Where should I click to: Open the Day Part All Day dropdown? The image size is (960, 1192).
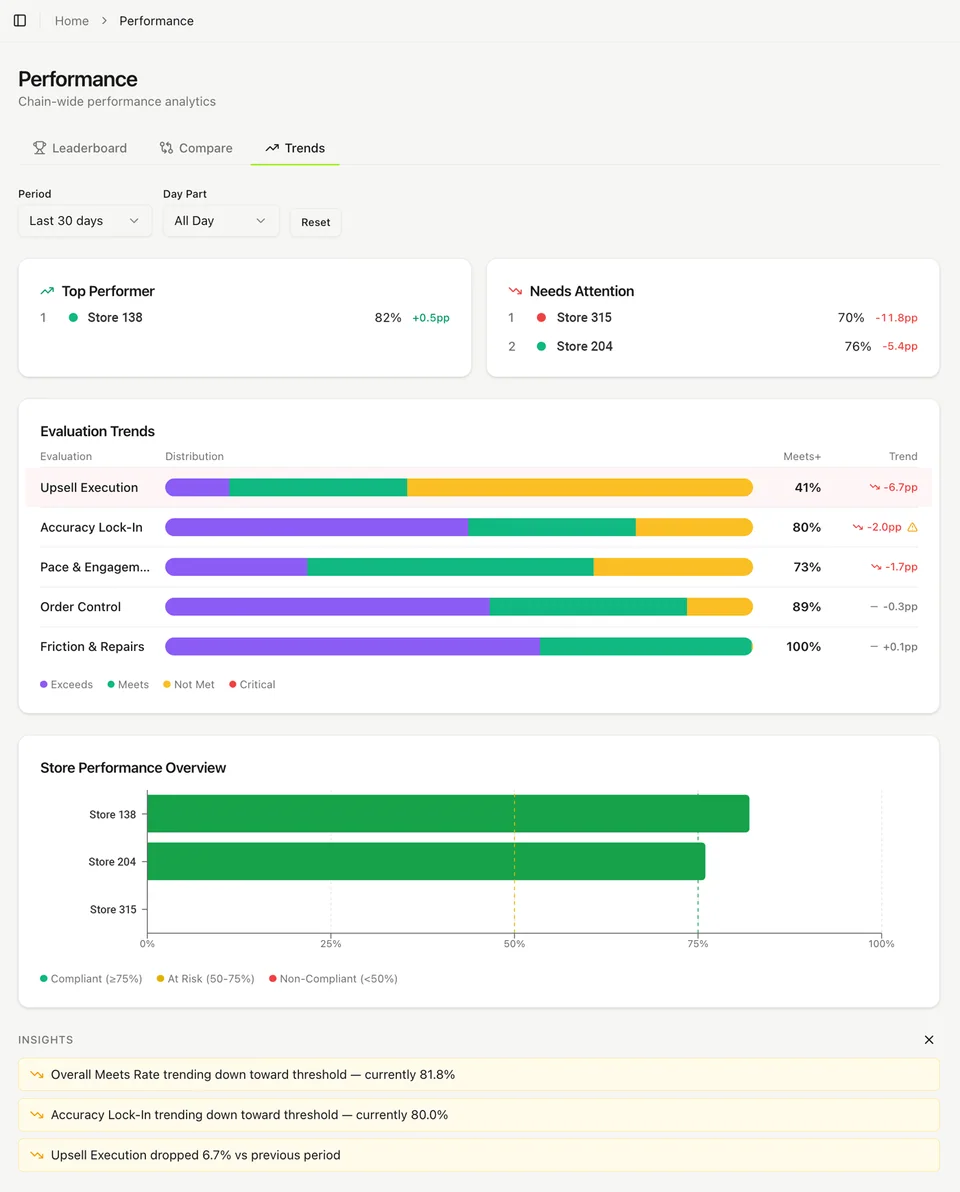click(x=221, y=220)
